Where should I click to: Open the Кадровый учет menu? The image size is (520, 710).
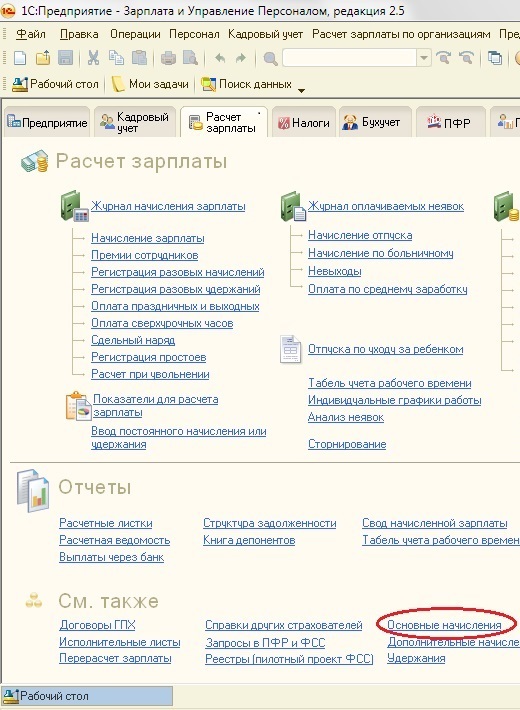click(265, 34)
